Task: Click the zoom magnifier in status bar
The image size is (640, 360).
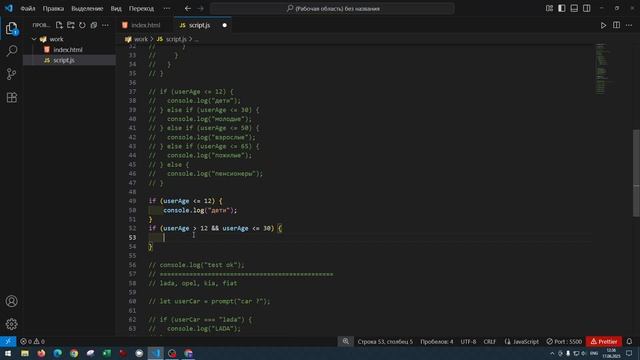Action: pos(346,341)
